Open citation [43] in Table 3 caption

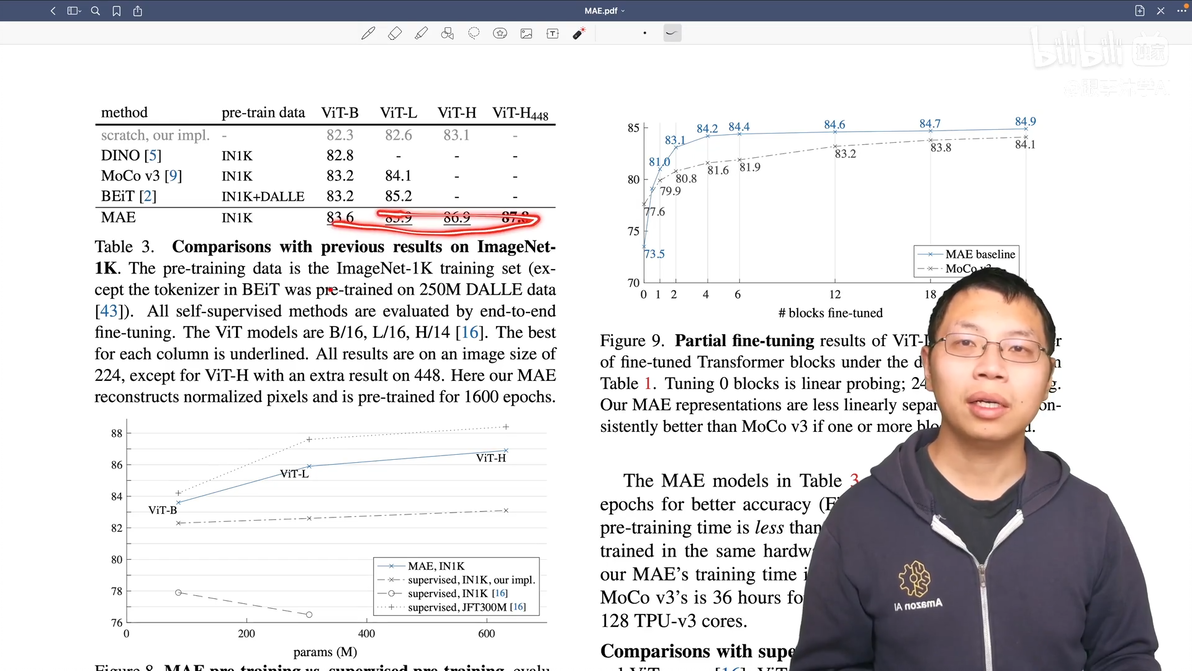109,311
